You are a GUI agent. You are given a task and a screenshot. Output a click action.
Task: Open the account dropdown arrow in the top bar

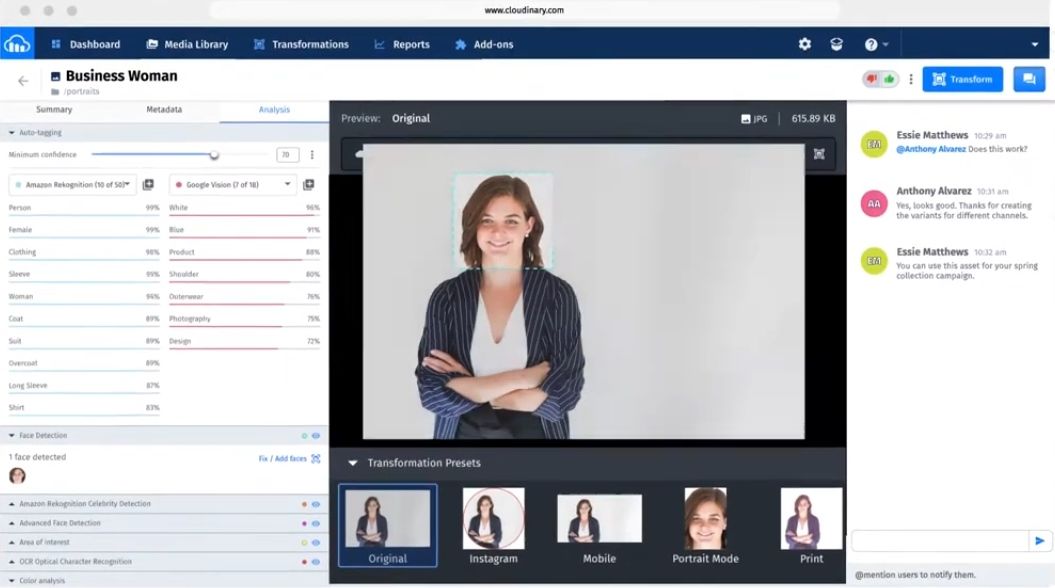(1034, 44)
